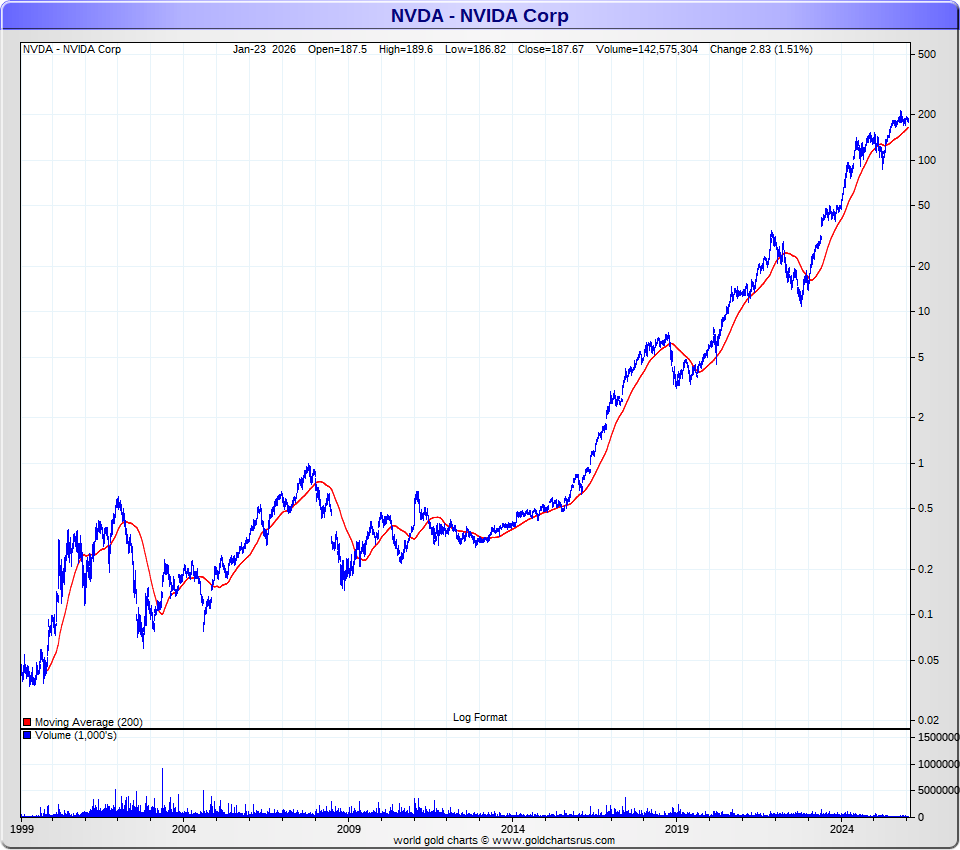The image size is (960, 850).
Task: Click the '0.5' price axis label
Action: click(926, 508)
